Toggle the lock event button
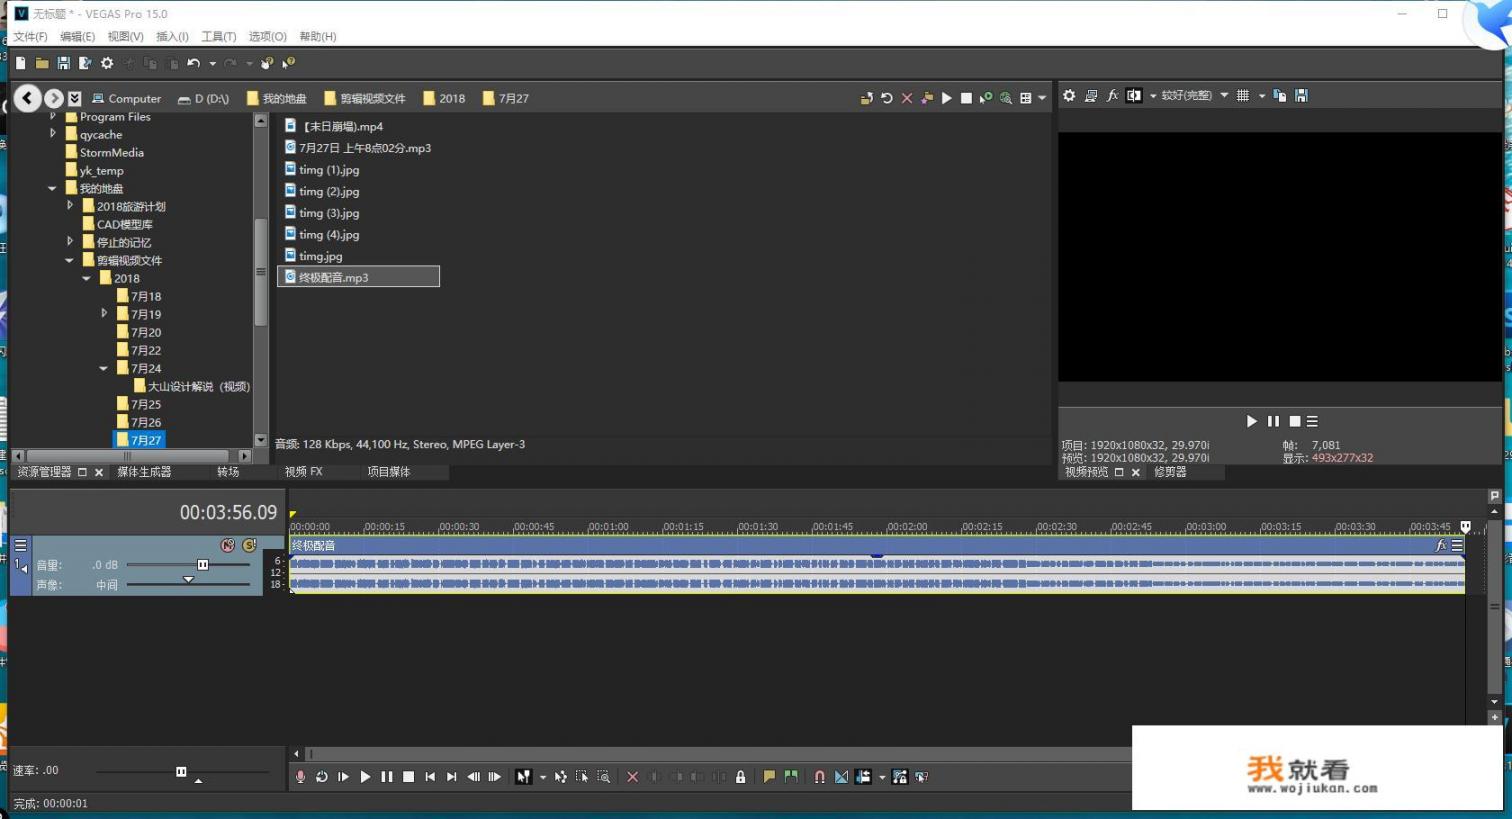The width and height of the screenshot is (1512, 819). tap(740, 777)
